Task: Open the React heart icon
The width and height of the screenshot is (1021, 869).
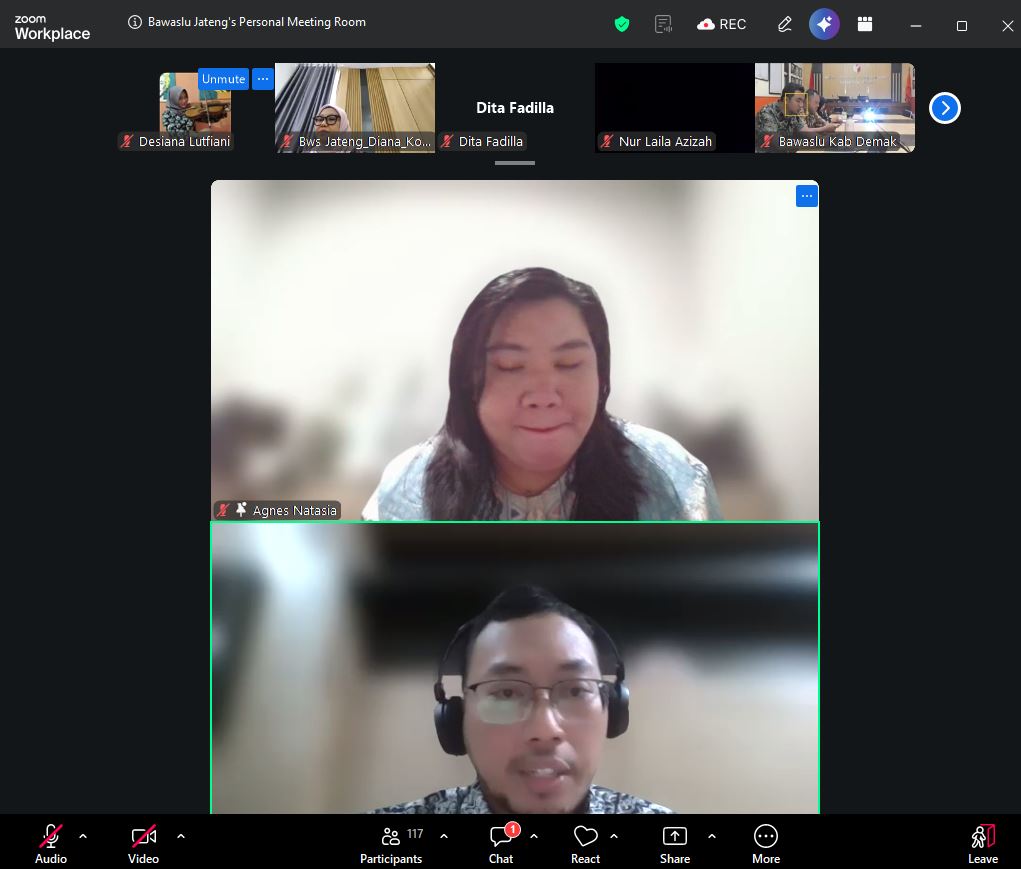Action: [x=585, y=844]
